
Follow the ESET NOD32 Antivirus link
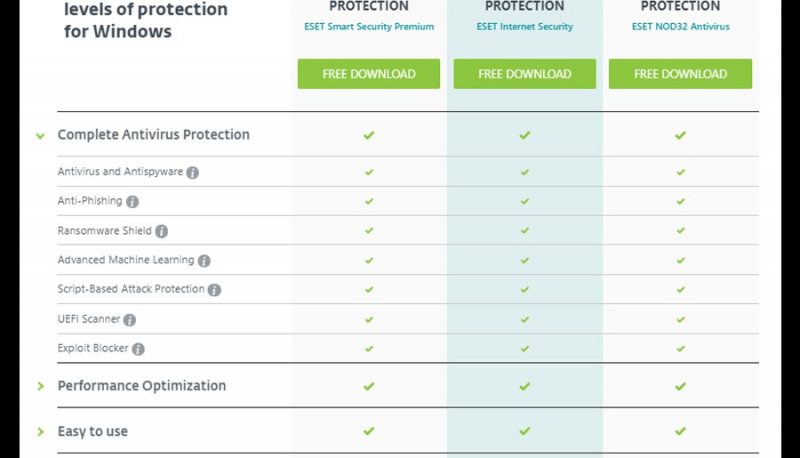[x=681, y=27]
